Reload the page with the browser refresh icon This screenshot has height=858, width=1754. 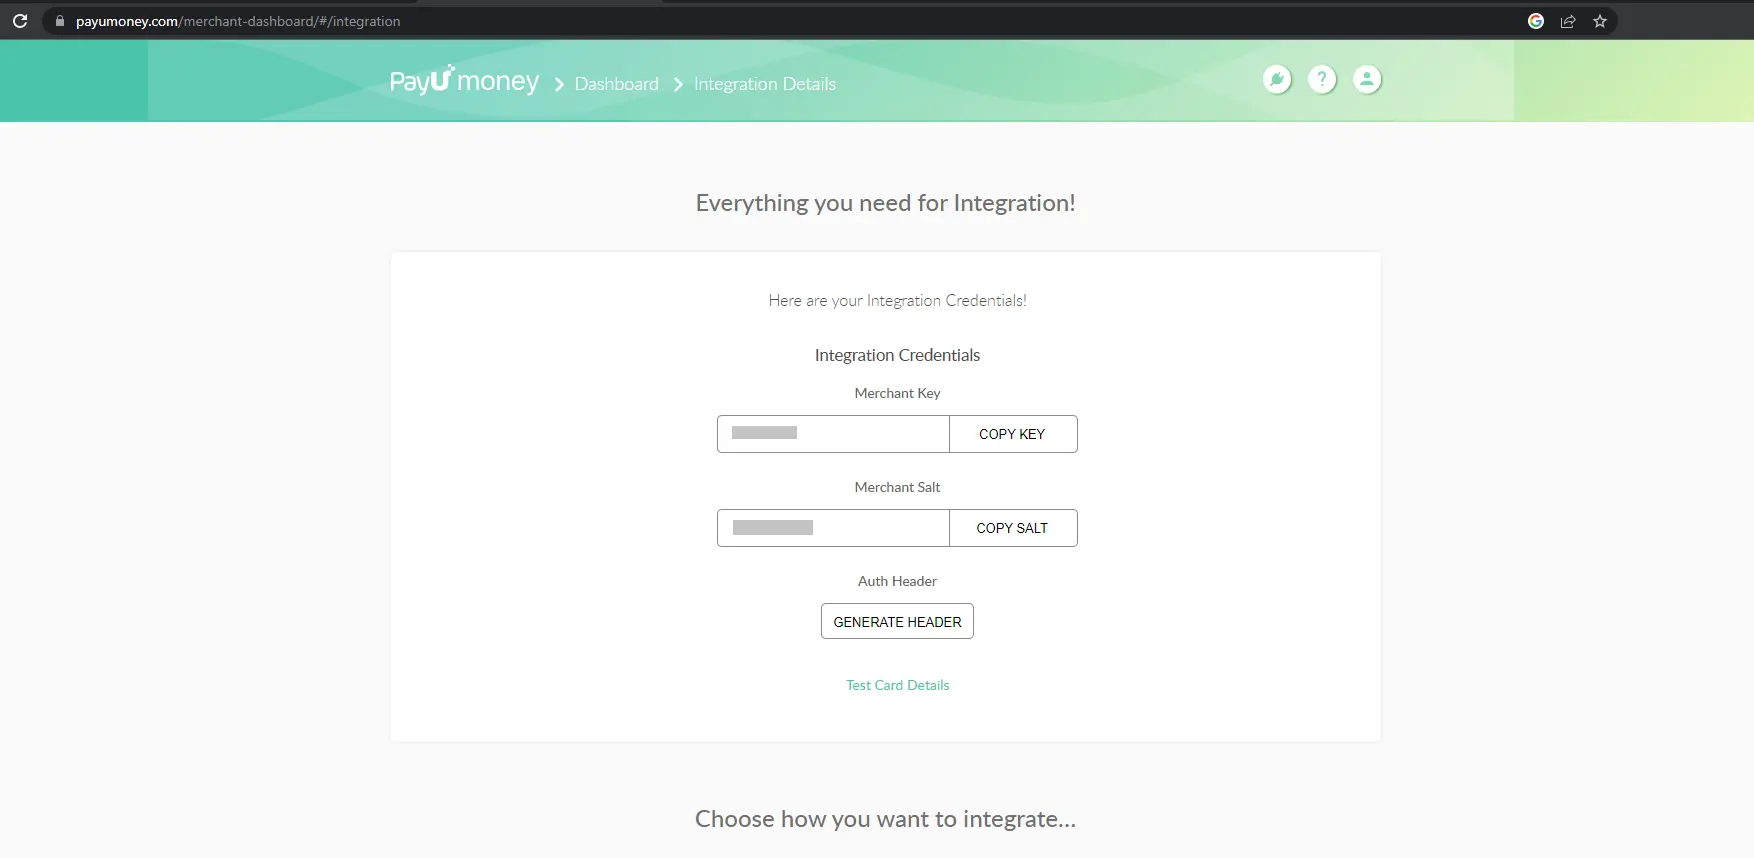pos(20,21)
